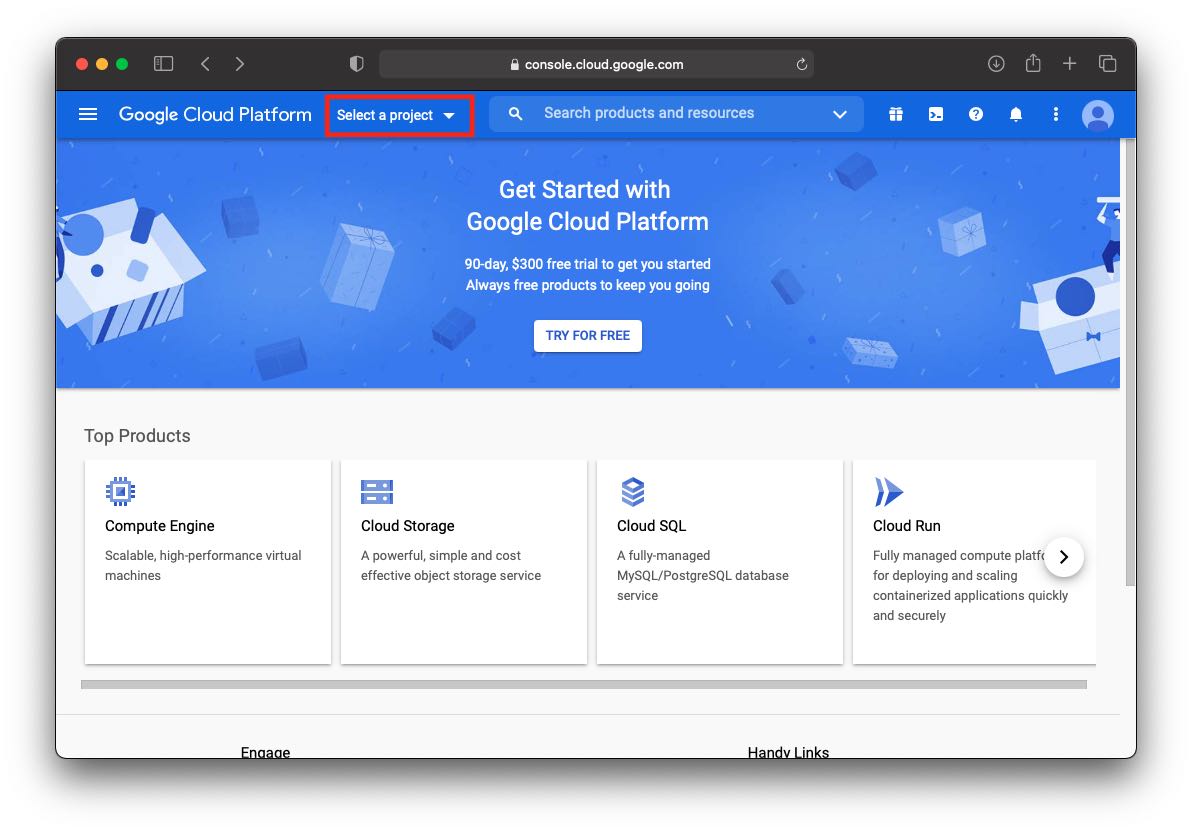The width and height of the screenshot is (1192, 832).
Task: Click the Always free products to keep you going text
Action: click(588, 285)
